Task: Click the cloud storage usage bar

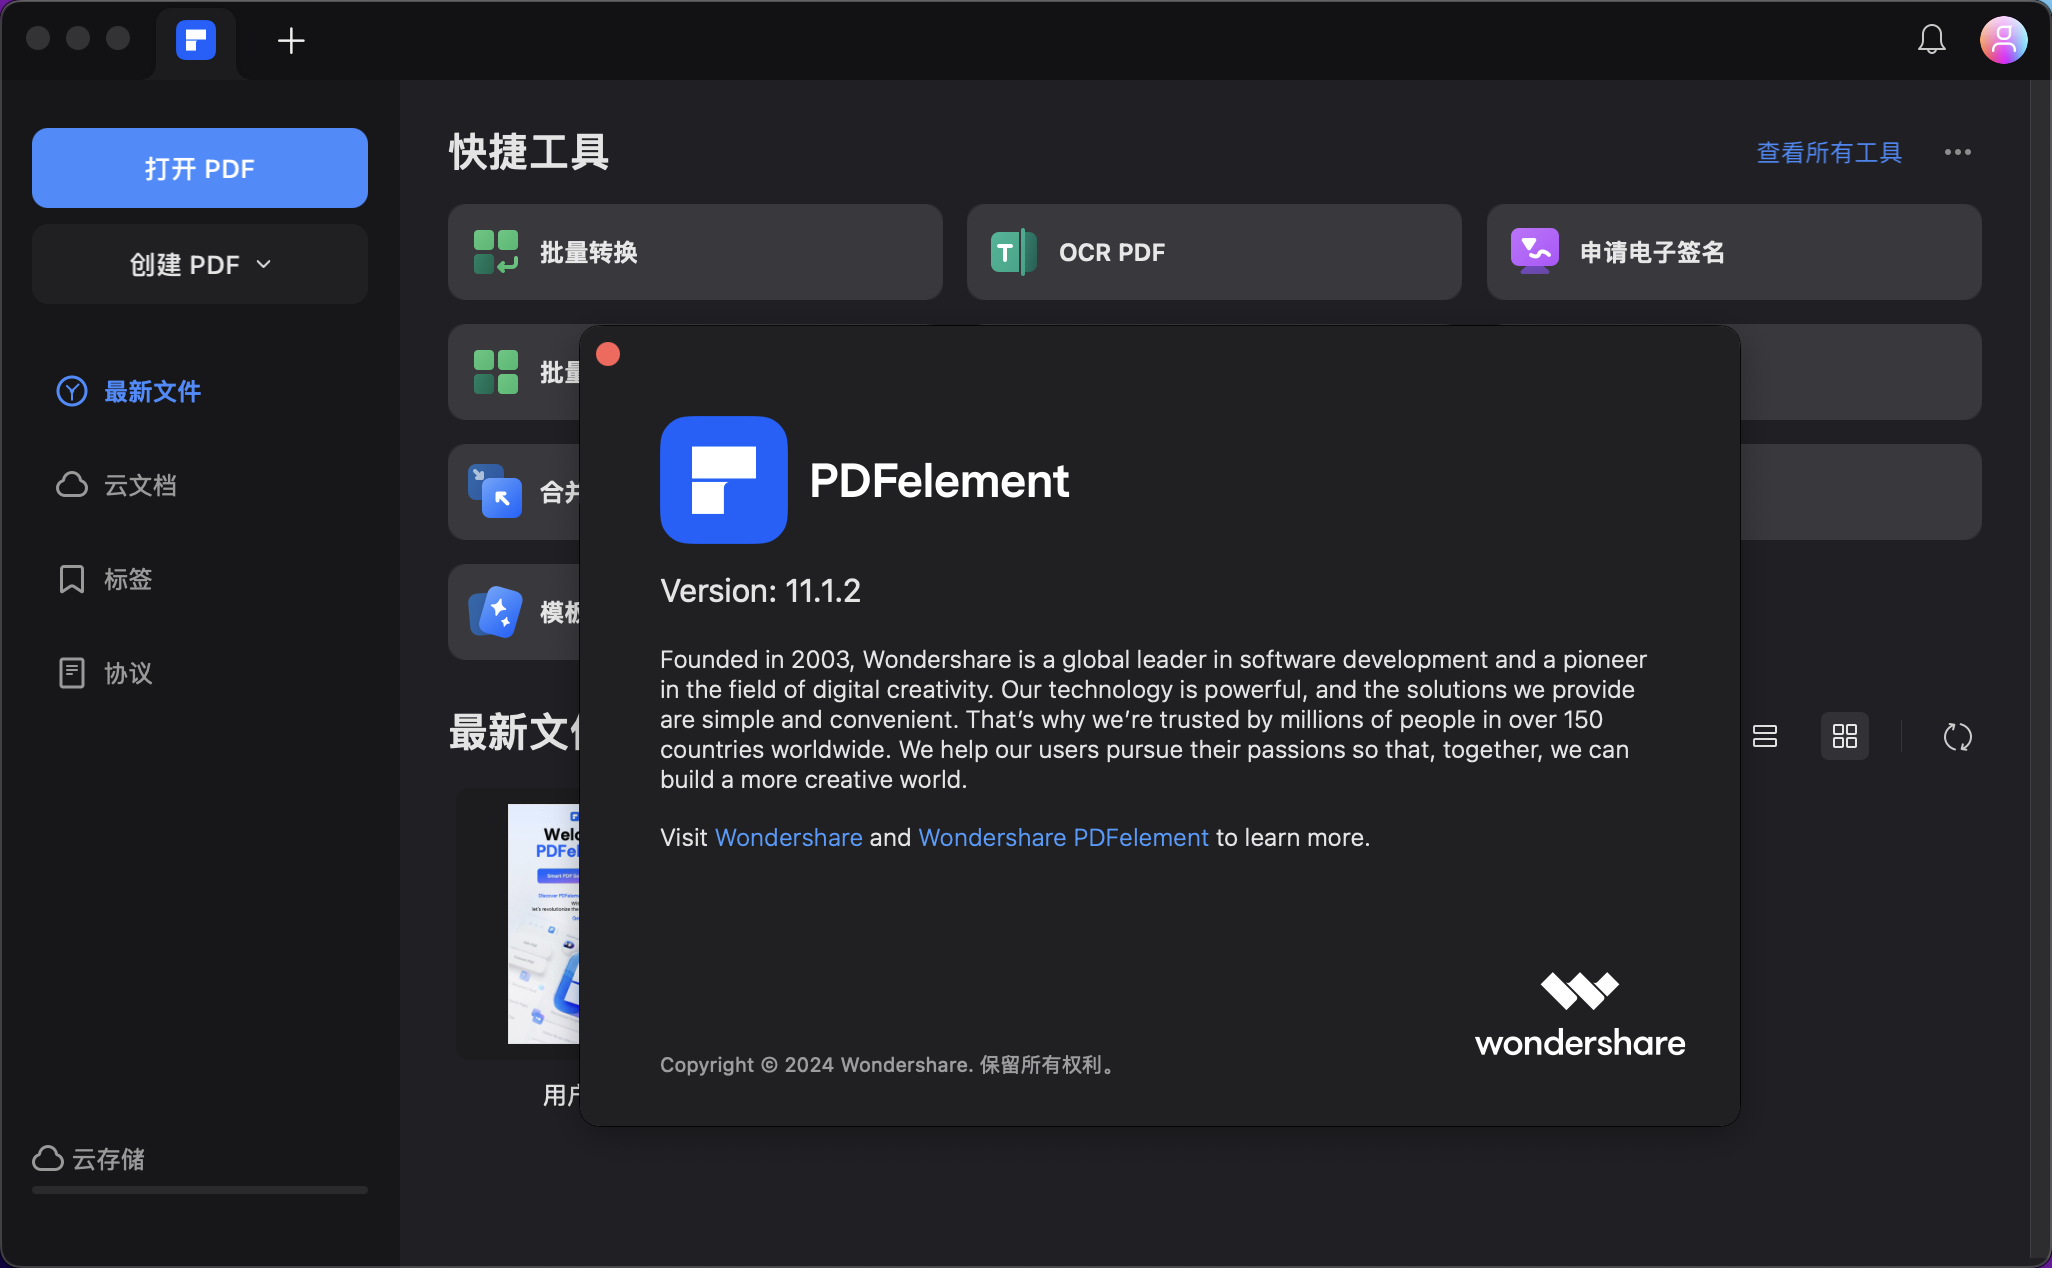Action: (200, 1190)
